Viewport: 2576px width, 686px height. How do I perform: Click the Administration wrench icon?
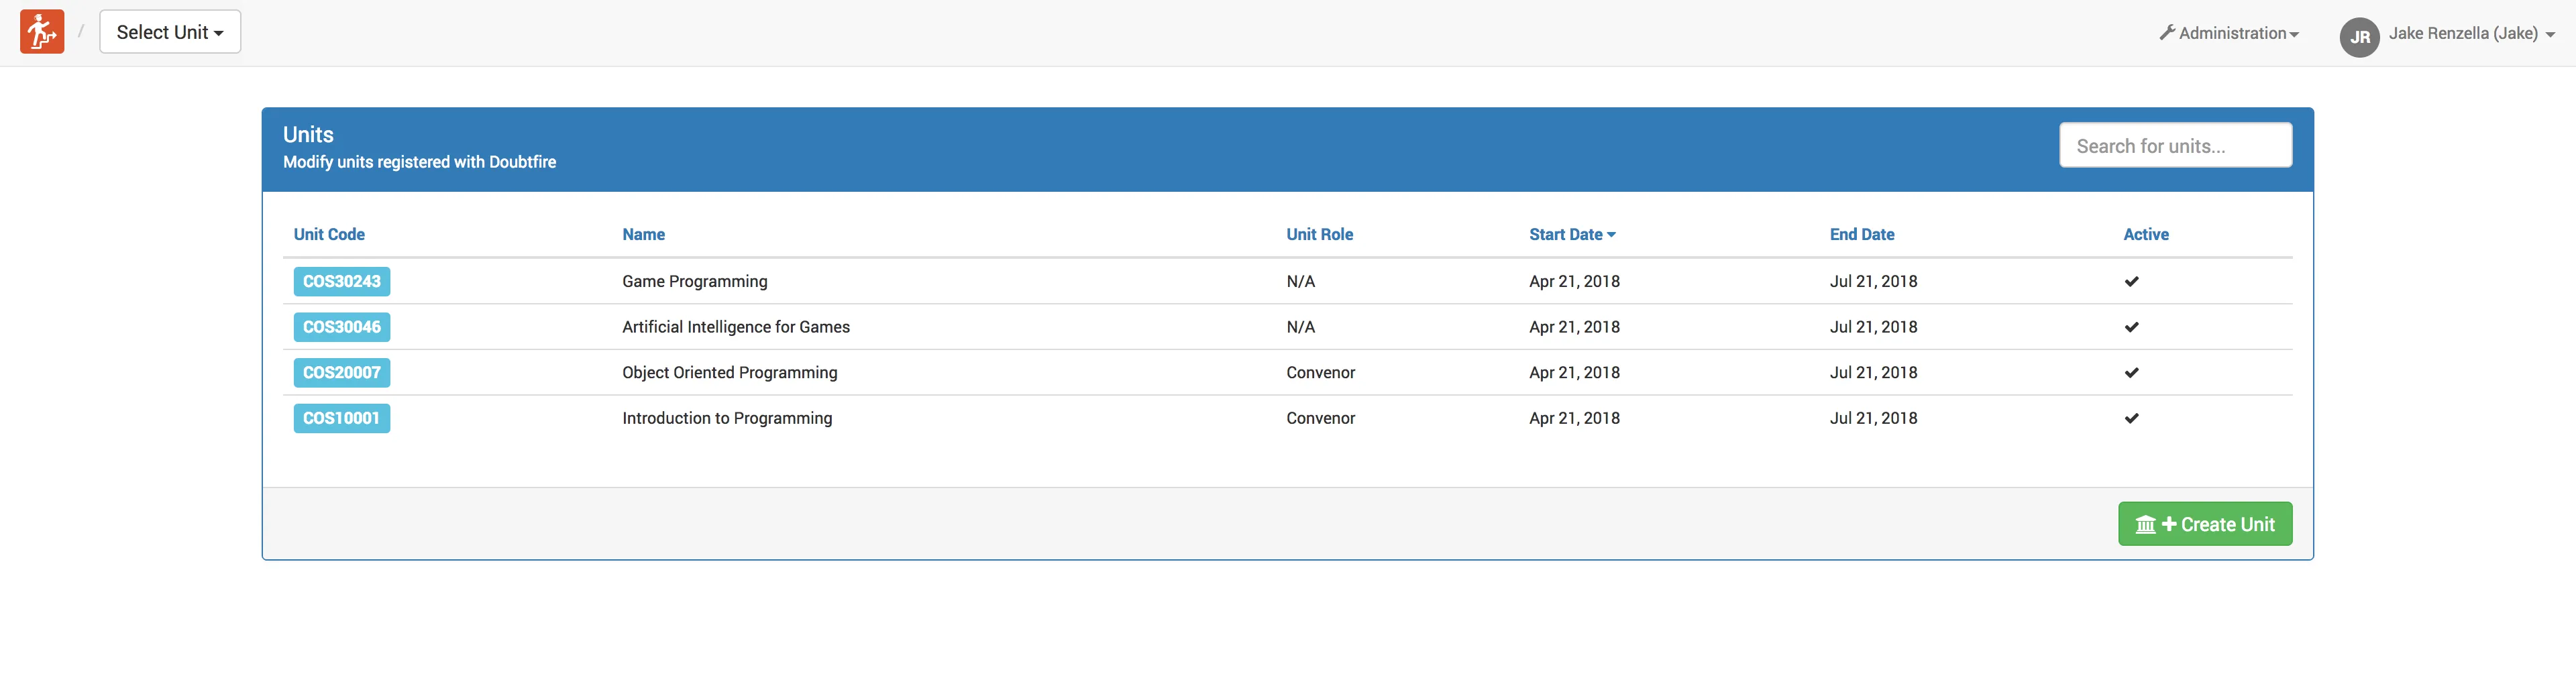2167,33
